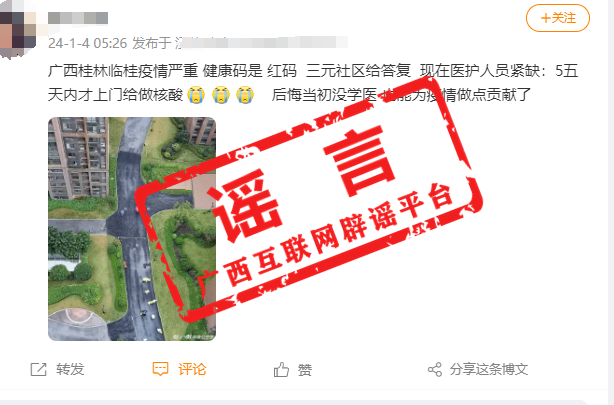Open the aerial photo thumbnail

pyautogui.click(x=132, y=229)
